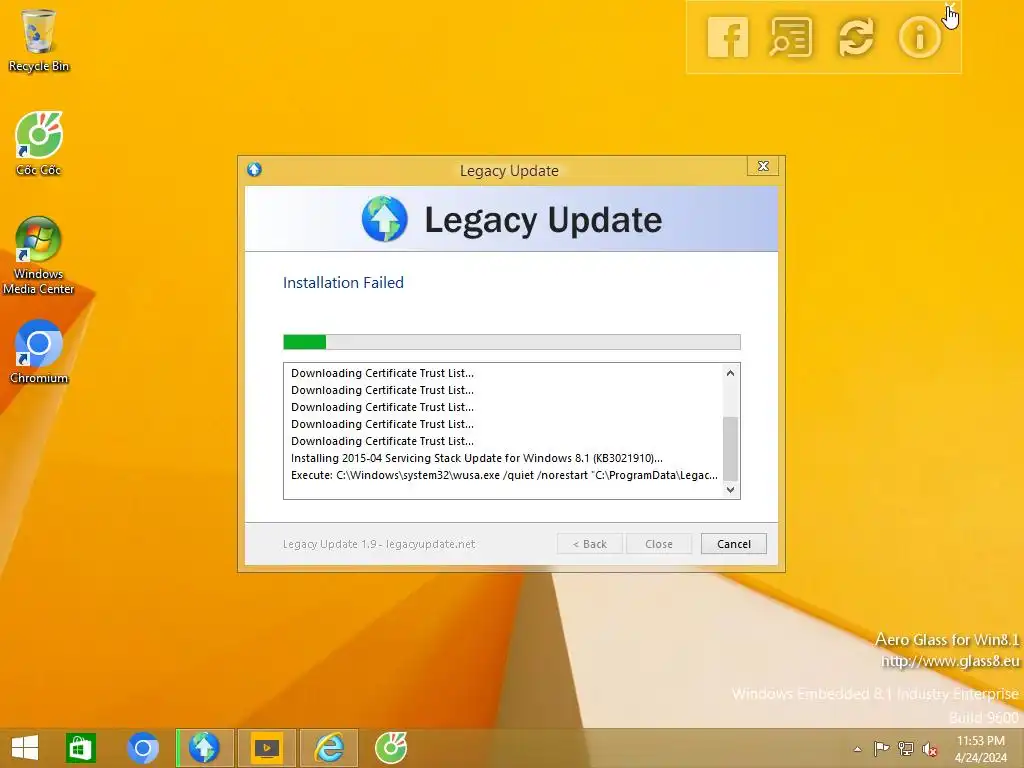Click the disabled Close button
The height and width of the screenshot is (768, 1024).
(x=658, y=543)
